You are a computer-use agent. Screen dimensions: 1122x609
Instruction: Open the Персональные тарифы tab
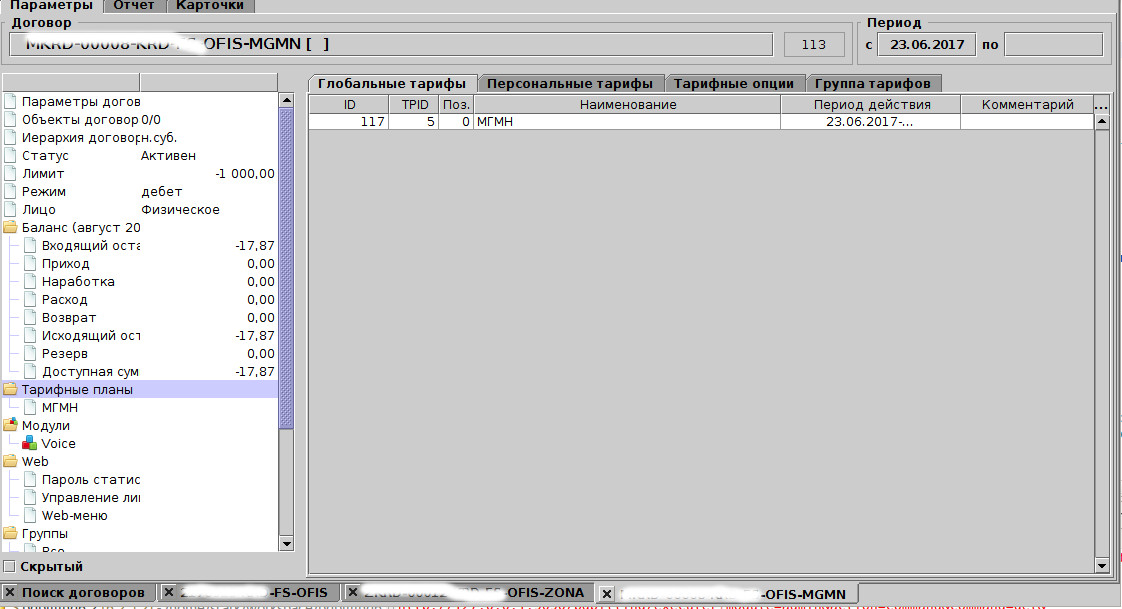pyautogui.click(x=570, y=83)
